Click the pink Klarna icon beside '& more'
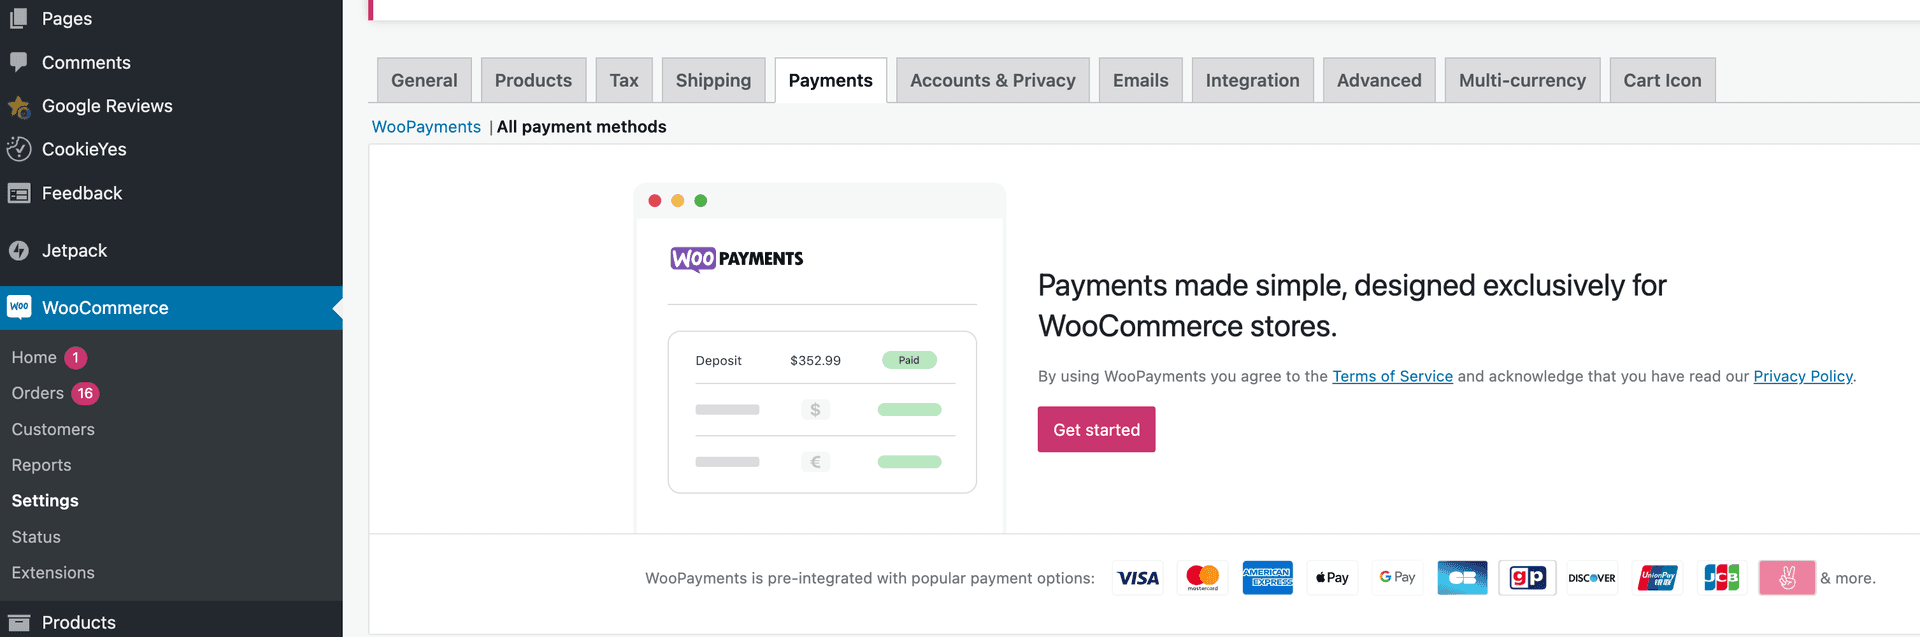1920x637 pixels. coord(1786,577)
